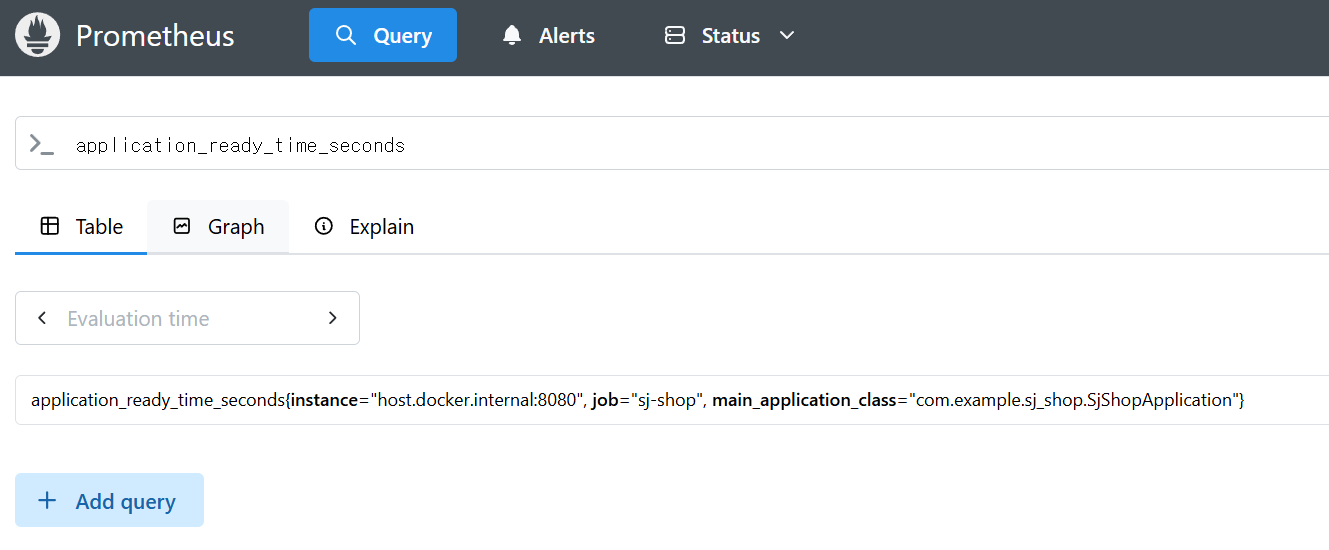
Task: Switch to the Table tab
Action: pyautogui.click(x=81, y=227)
